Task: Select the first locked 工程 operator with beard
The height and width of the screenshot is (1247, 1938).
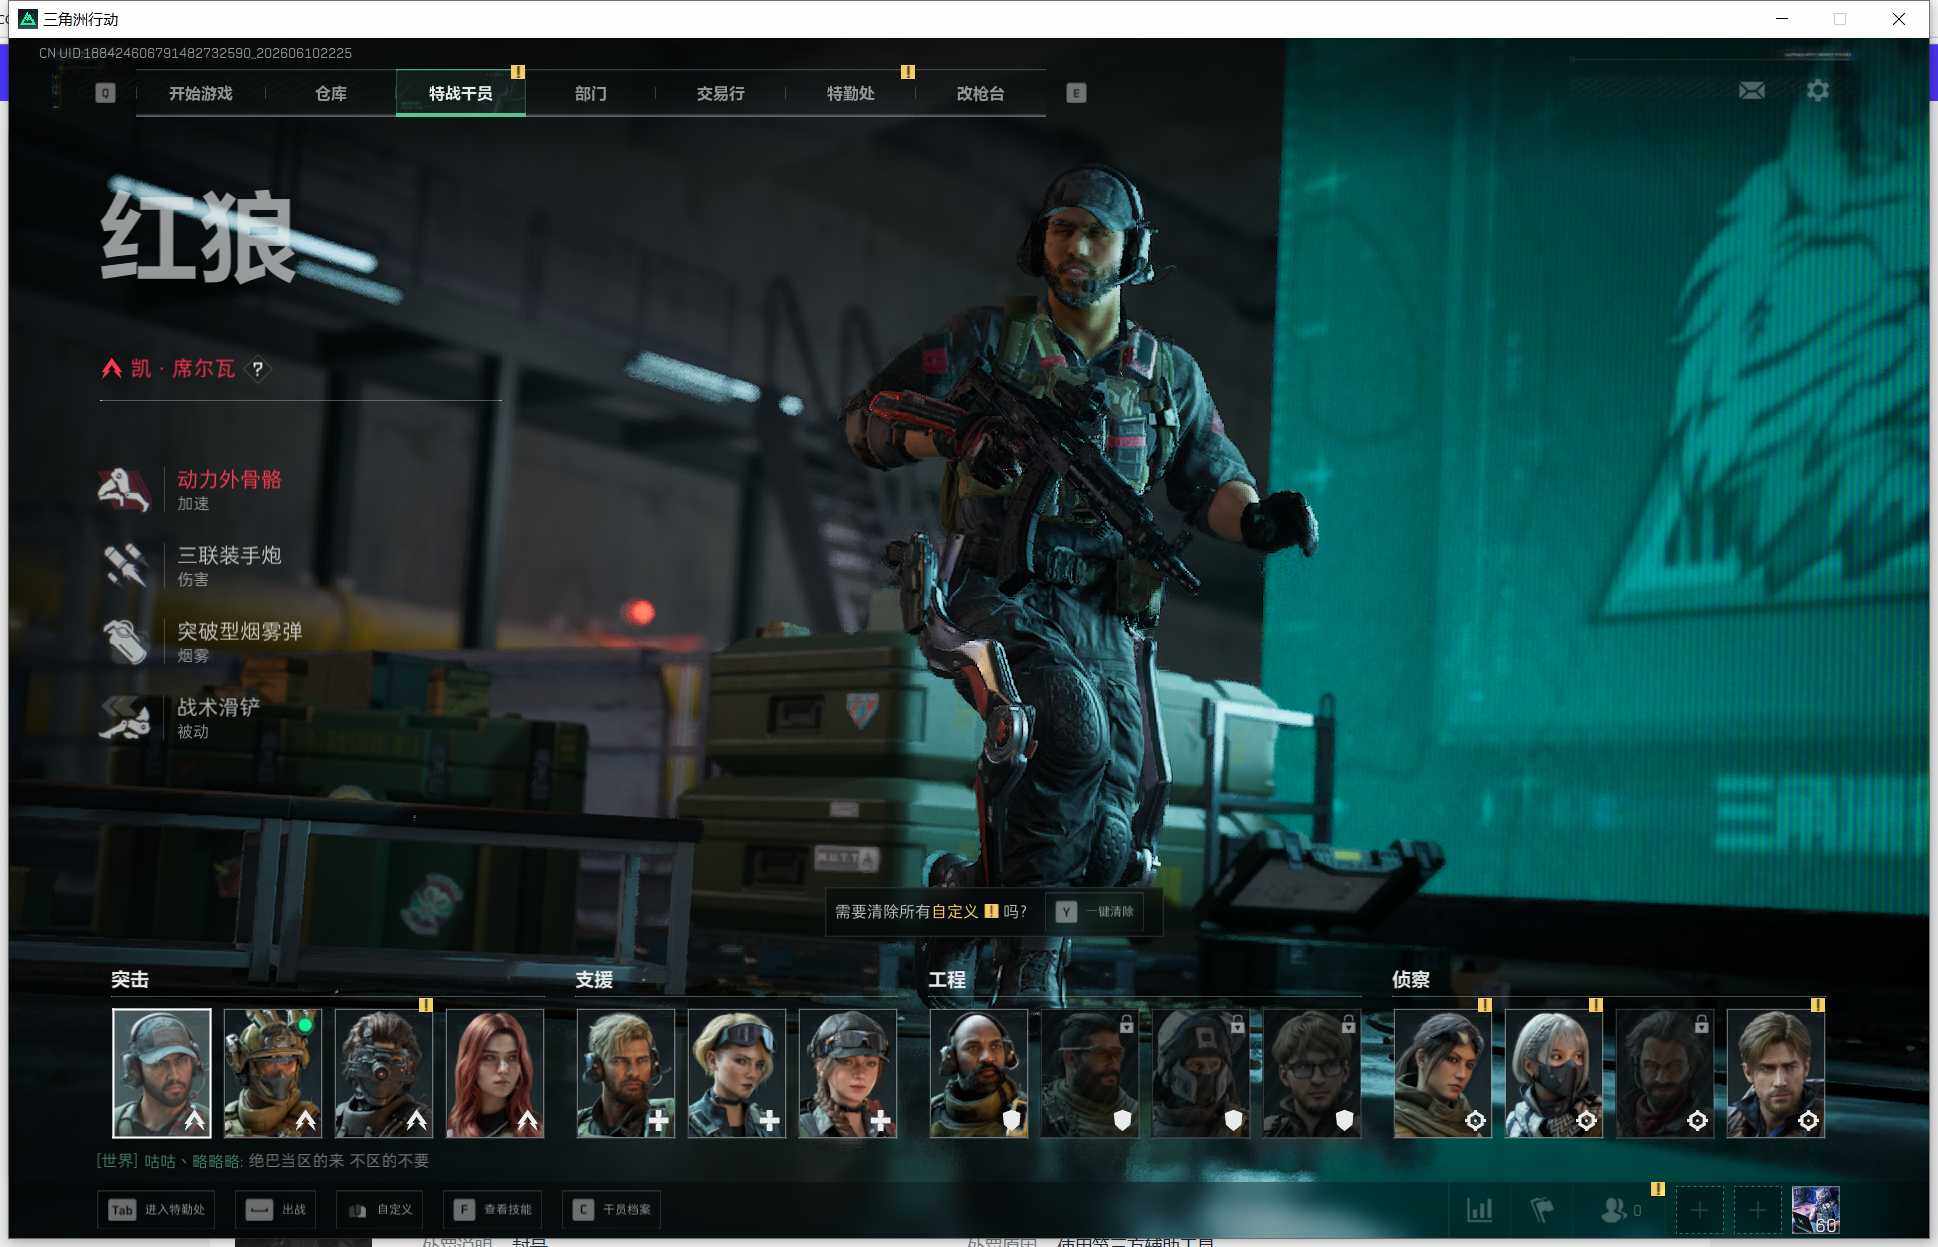Action: (1090, 1073)
